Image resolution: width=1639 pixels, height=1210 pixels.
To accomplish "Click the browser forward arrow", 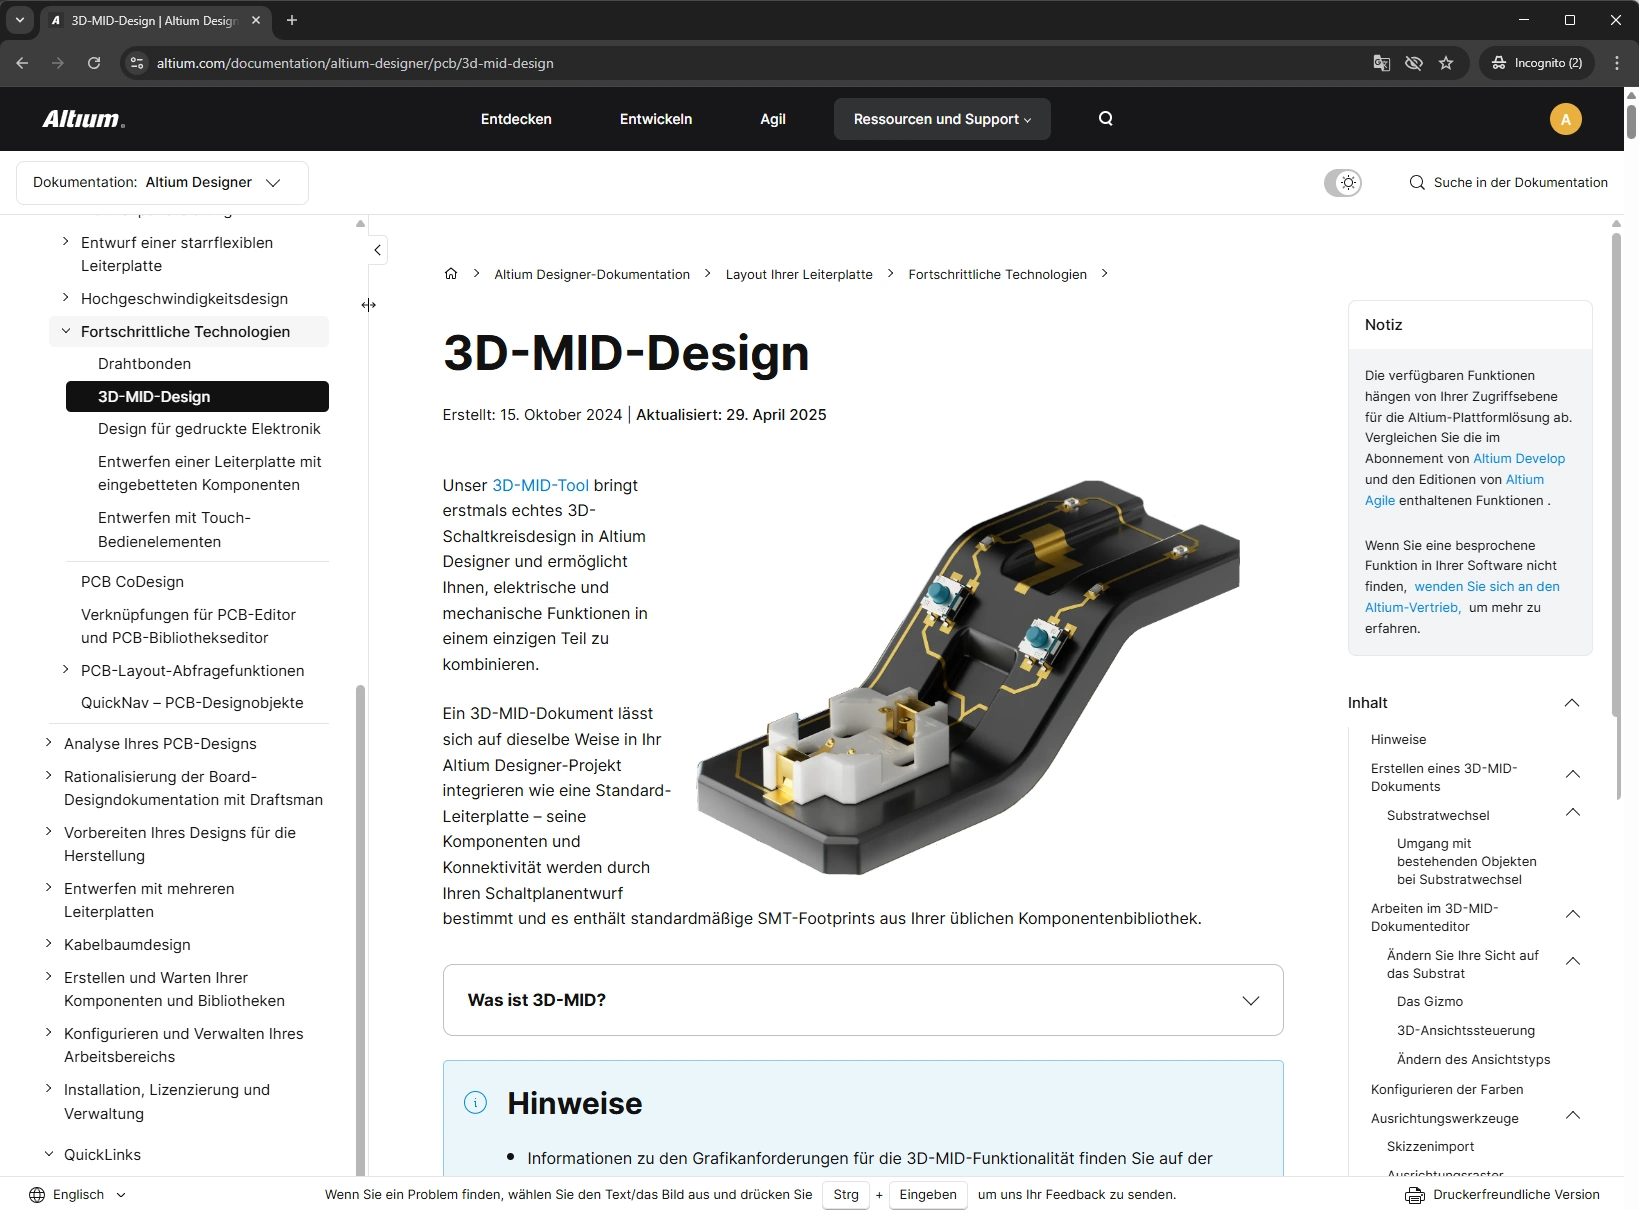I will click(58, 63).
